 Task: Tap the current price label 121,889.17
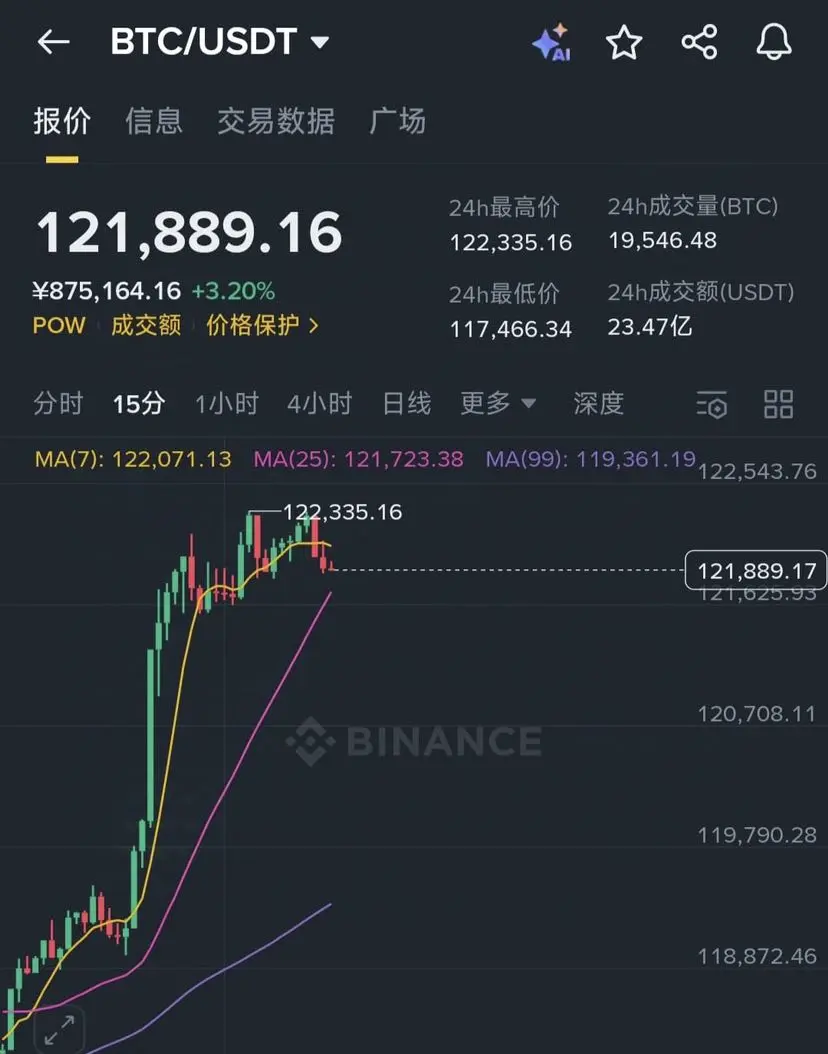point(755,571)
